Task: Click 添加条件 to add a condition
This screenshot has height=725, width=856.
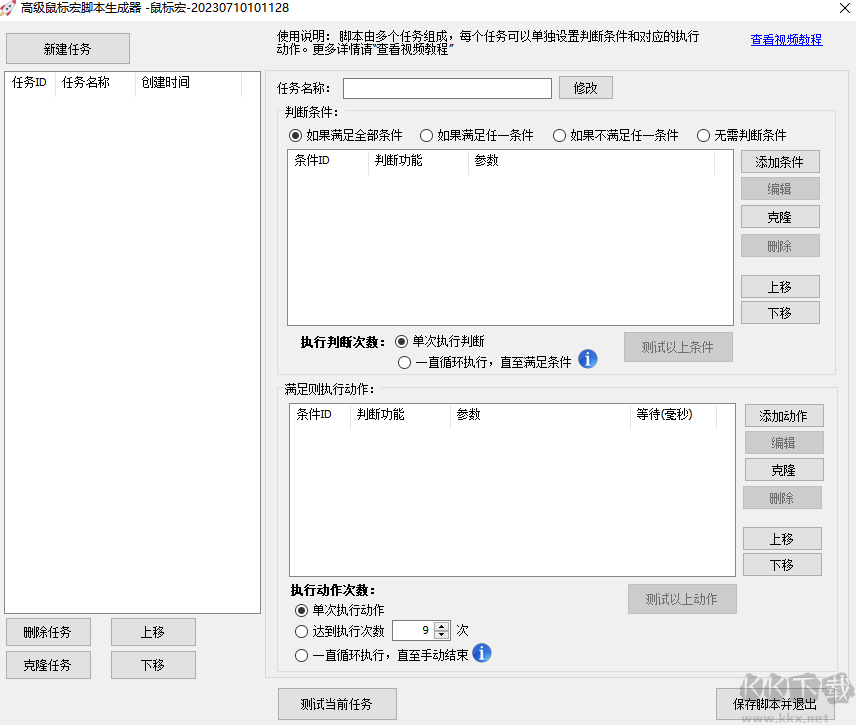Action: [780, 161]
